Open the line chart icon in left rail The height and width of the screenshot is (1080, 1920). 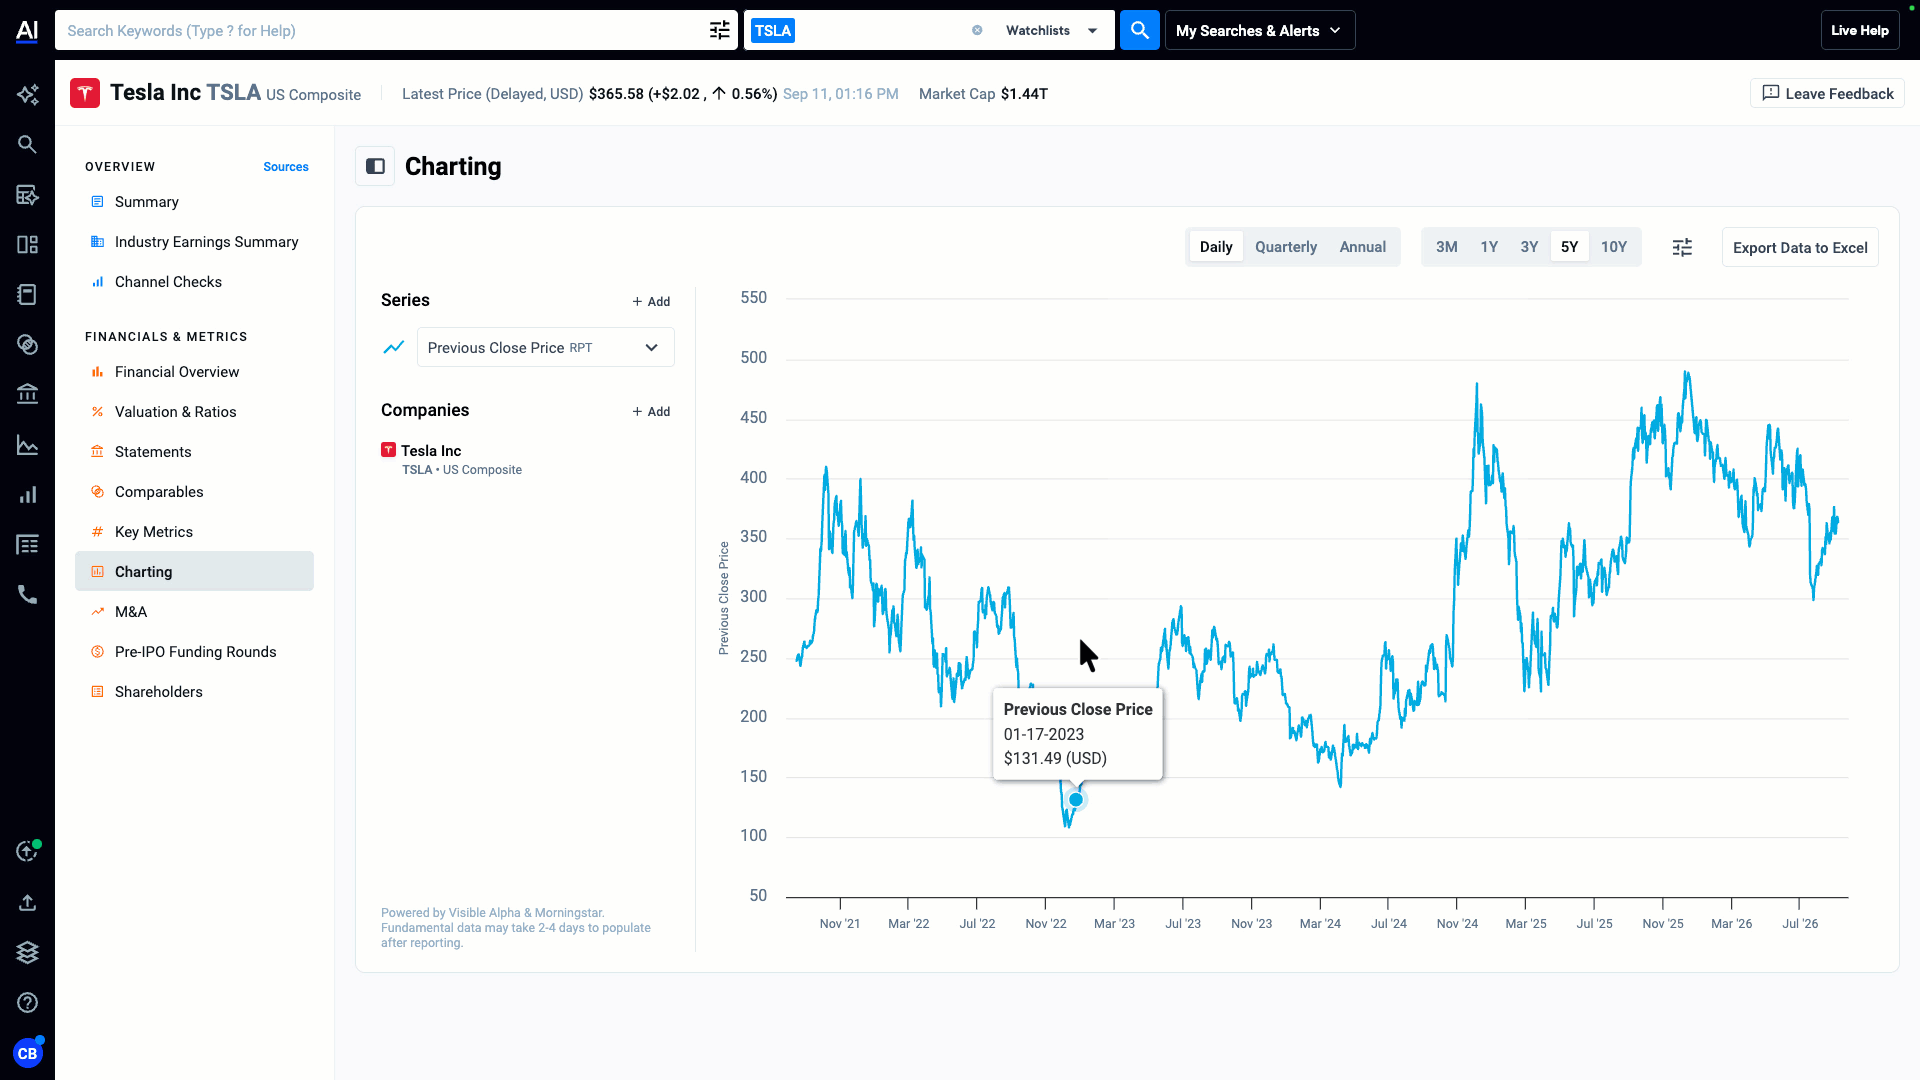[27, 445]
